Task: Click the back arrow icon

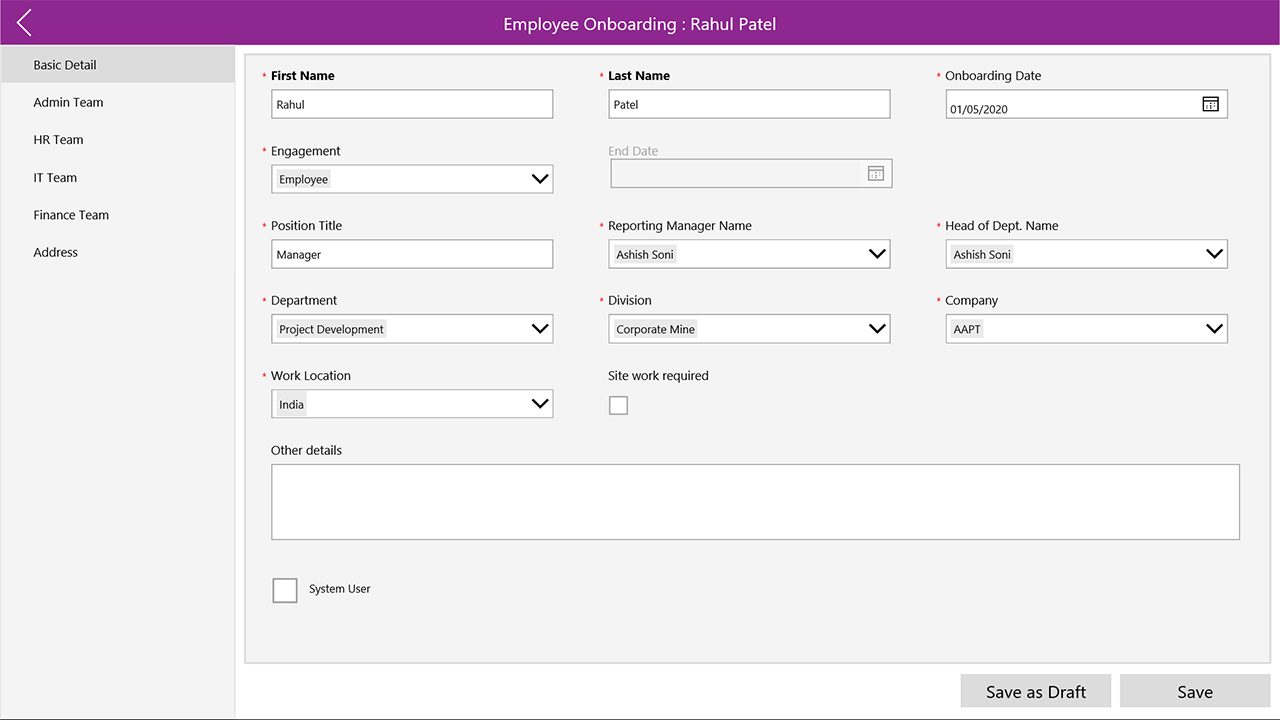Action: pyautogui.click(x=24, y=23)
